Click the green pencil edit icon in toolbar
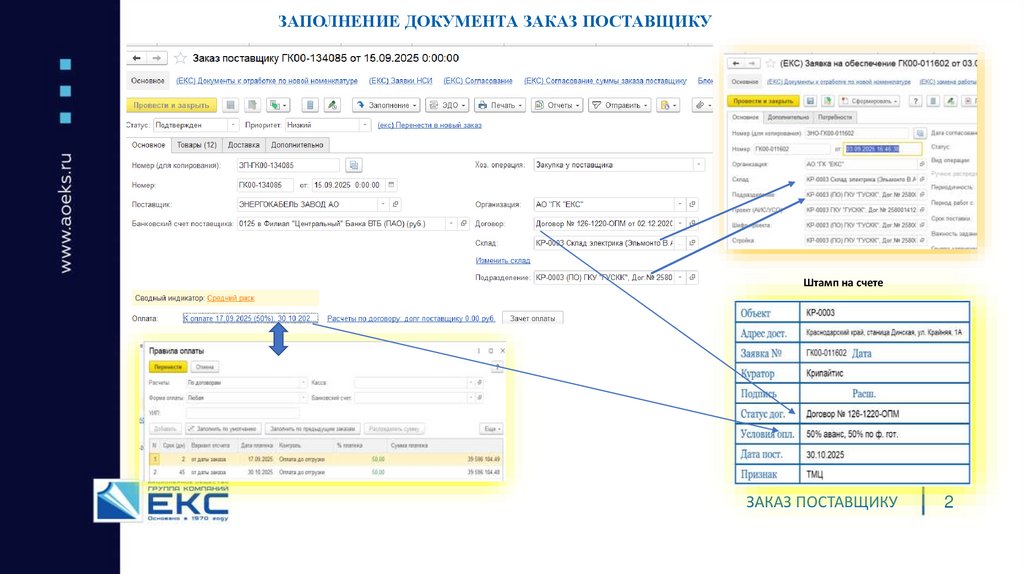Image resolution: width=1024 pixels, height=574 pixels. click(x=332, y=105)
